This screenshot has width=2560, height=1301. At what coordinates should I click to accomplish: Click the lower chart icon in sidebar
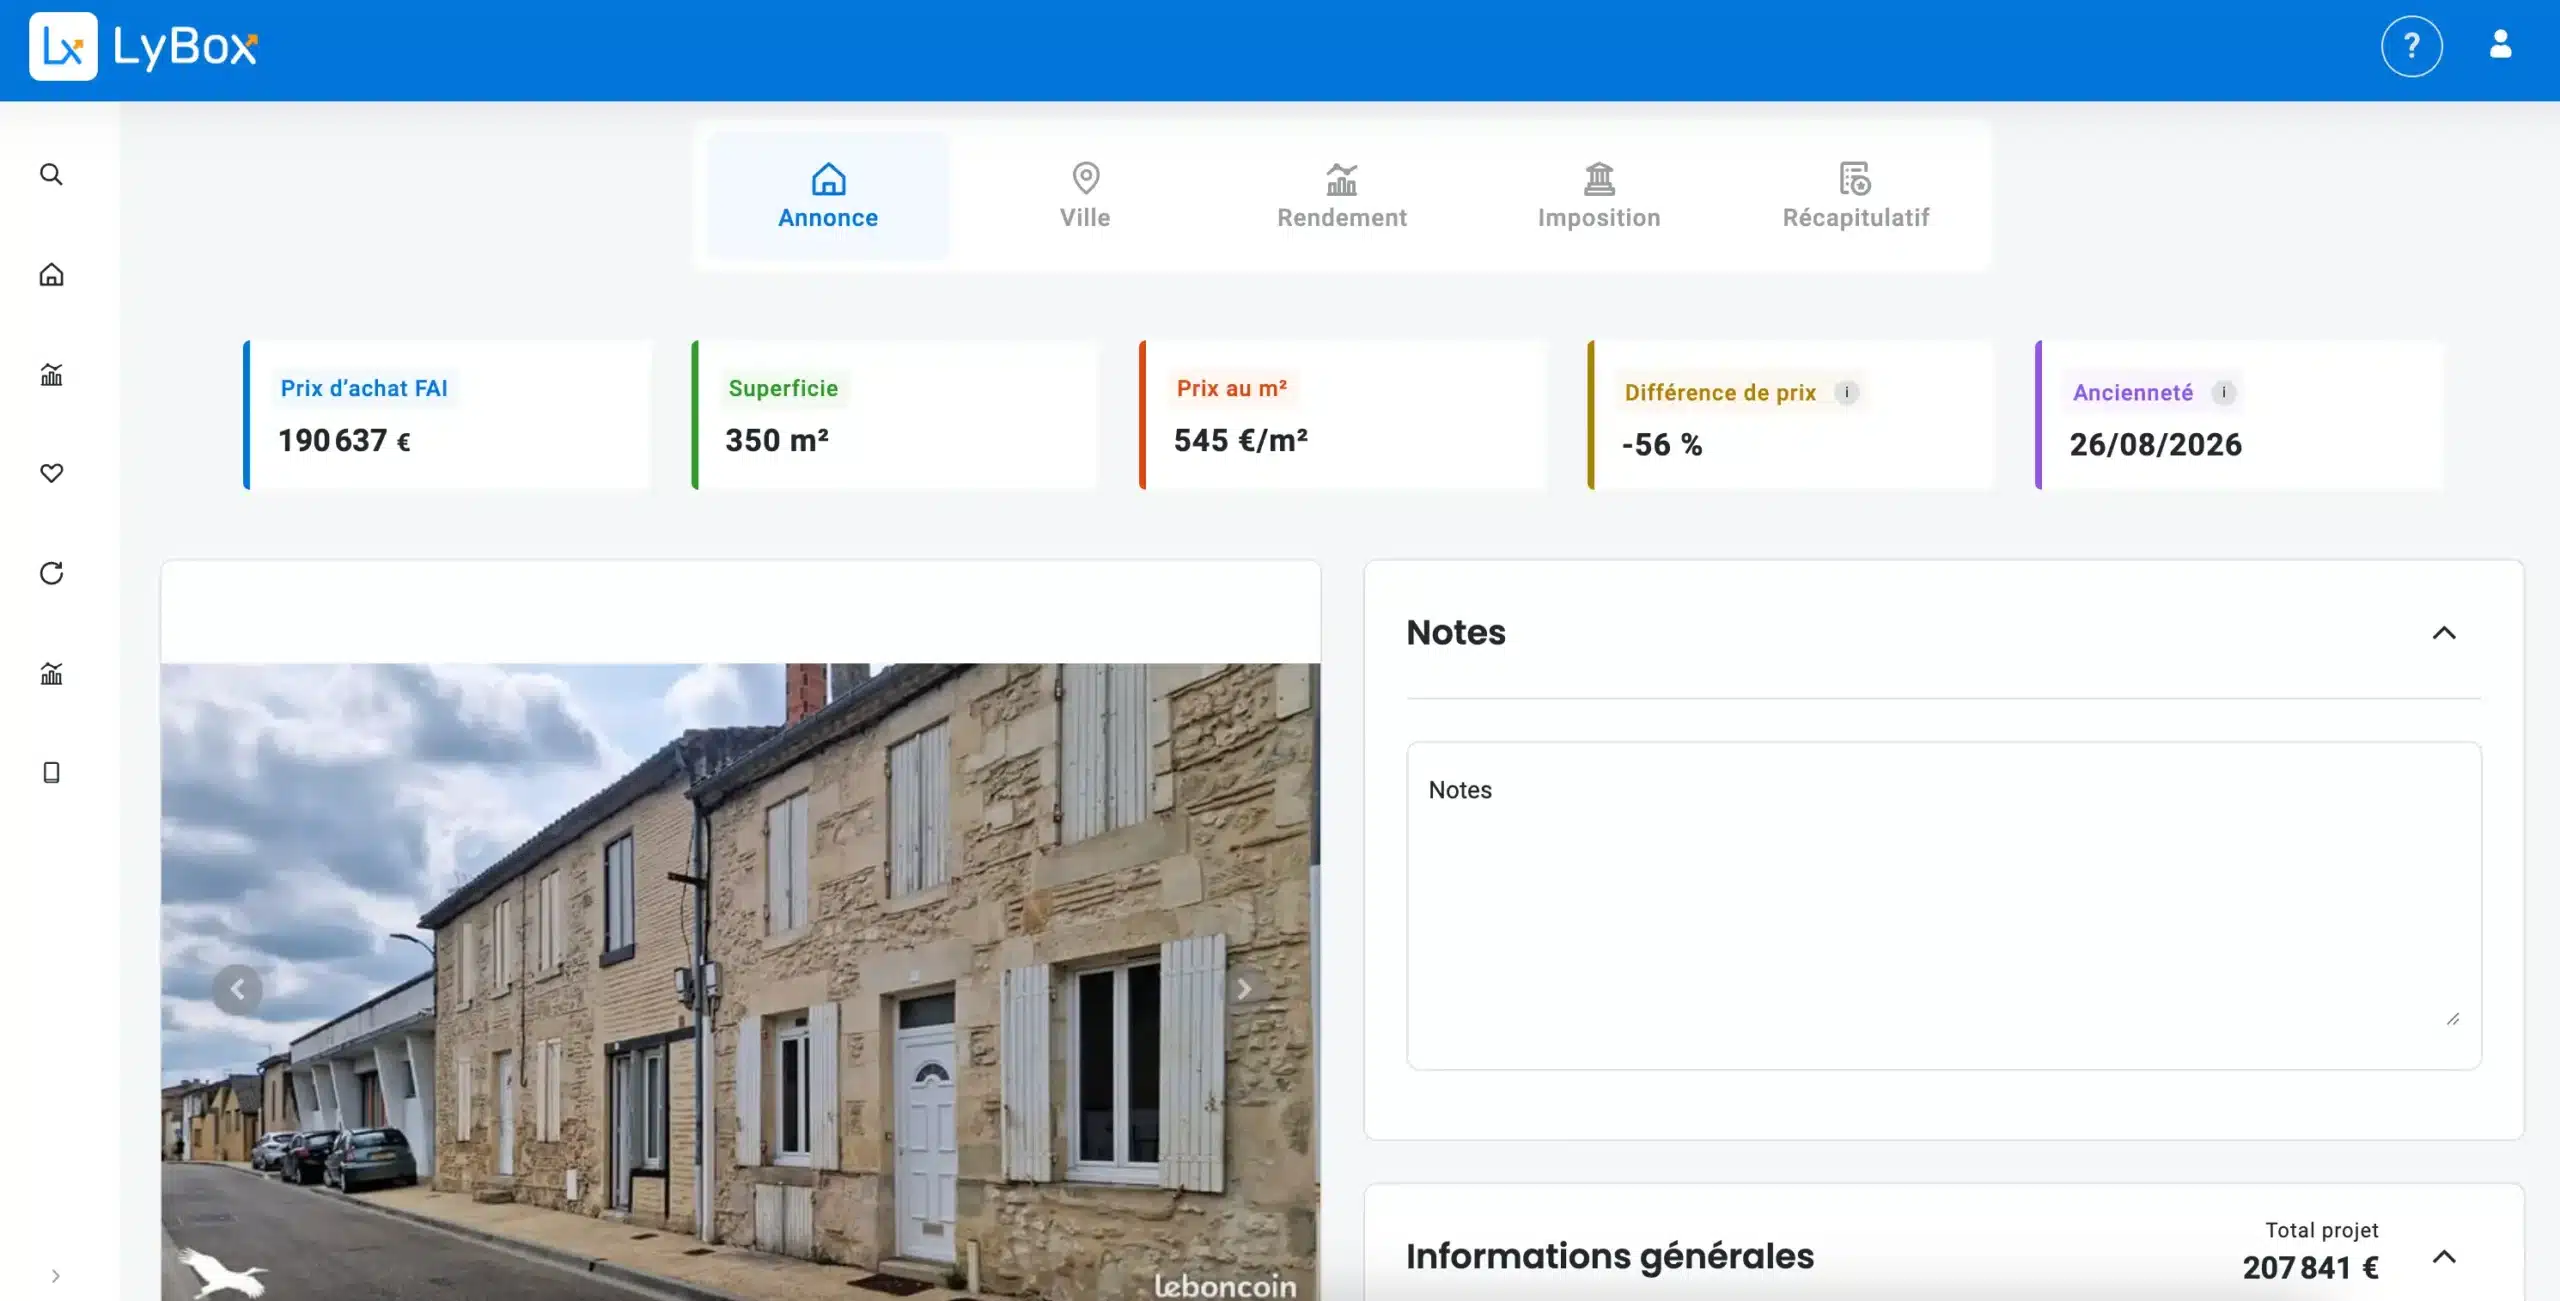tap(51, 673)
